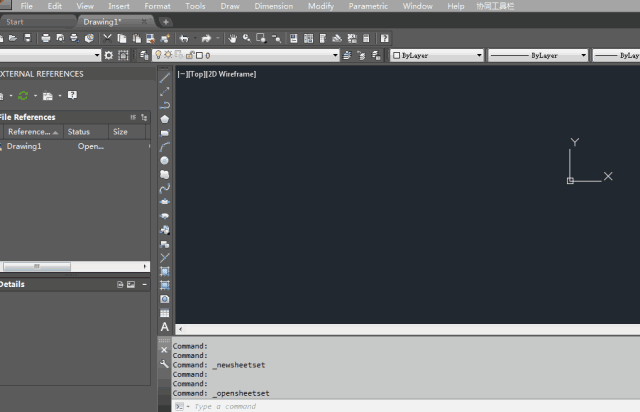Click the Pan hand icon

[232, 38]
